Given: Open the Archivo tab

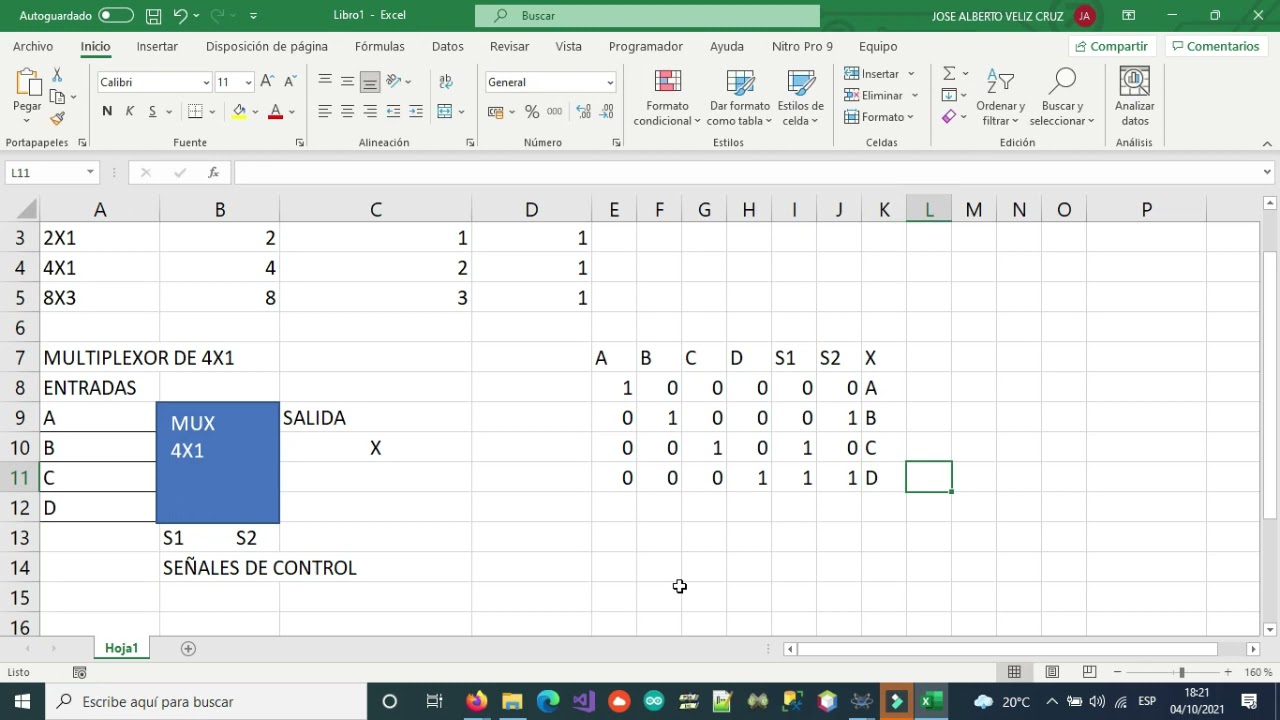Looking at the screenshot, I should (33, 46).
